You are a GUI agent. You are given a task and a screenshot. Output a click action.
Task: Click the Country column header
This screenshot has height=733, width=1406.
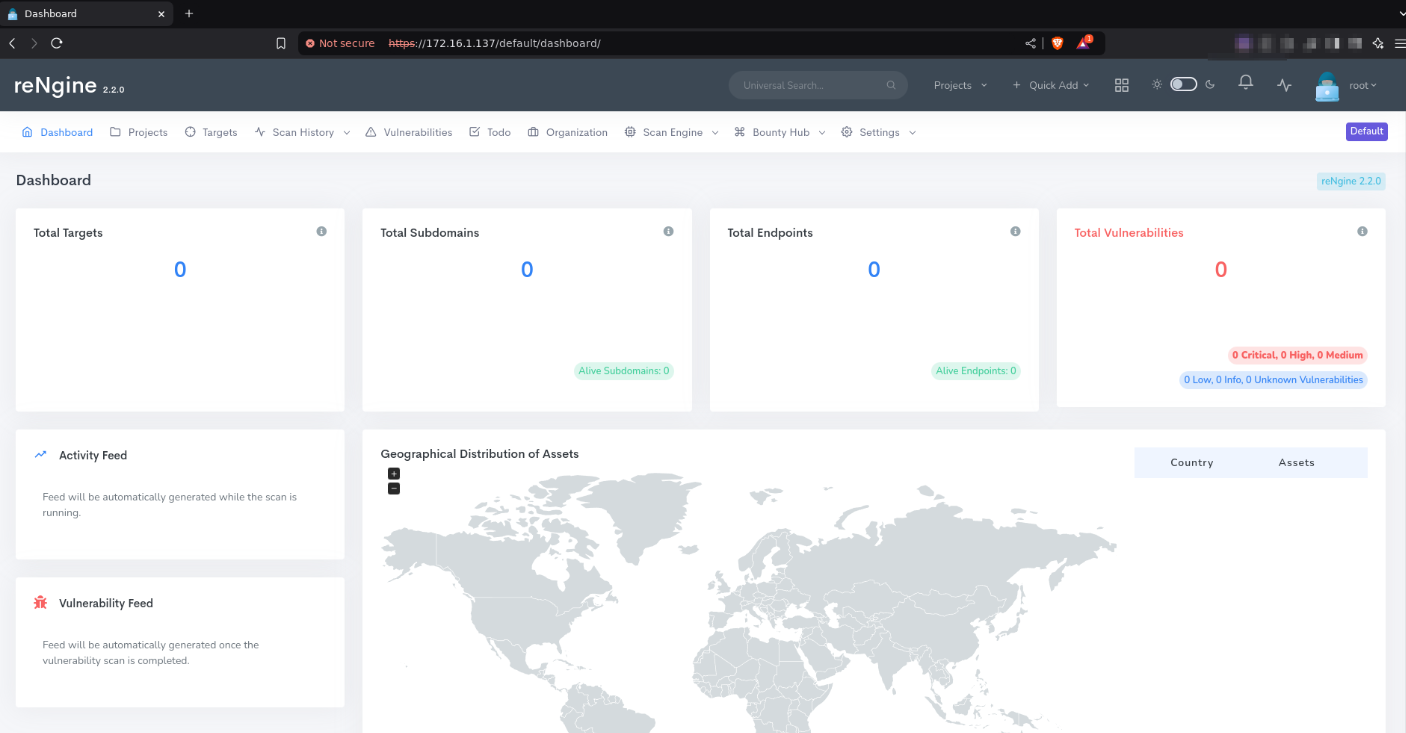1192,463
